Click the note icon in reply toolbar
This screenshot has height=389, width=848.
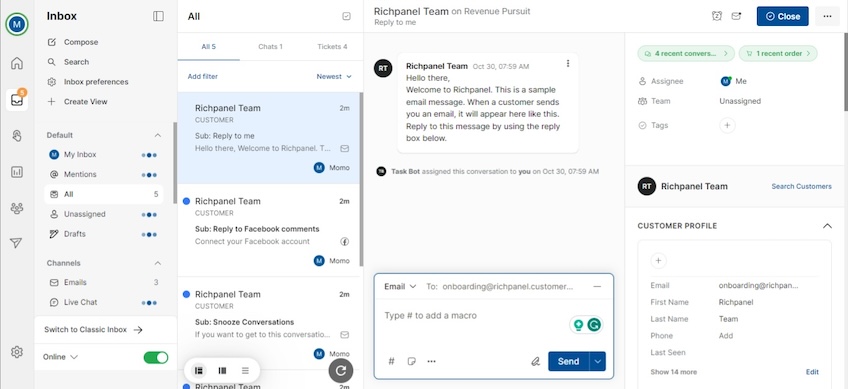coord(412,361)
